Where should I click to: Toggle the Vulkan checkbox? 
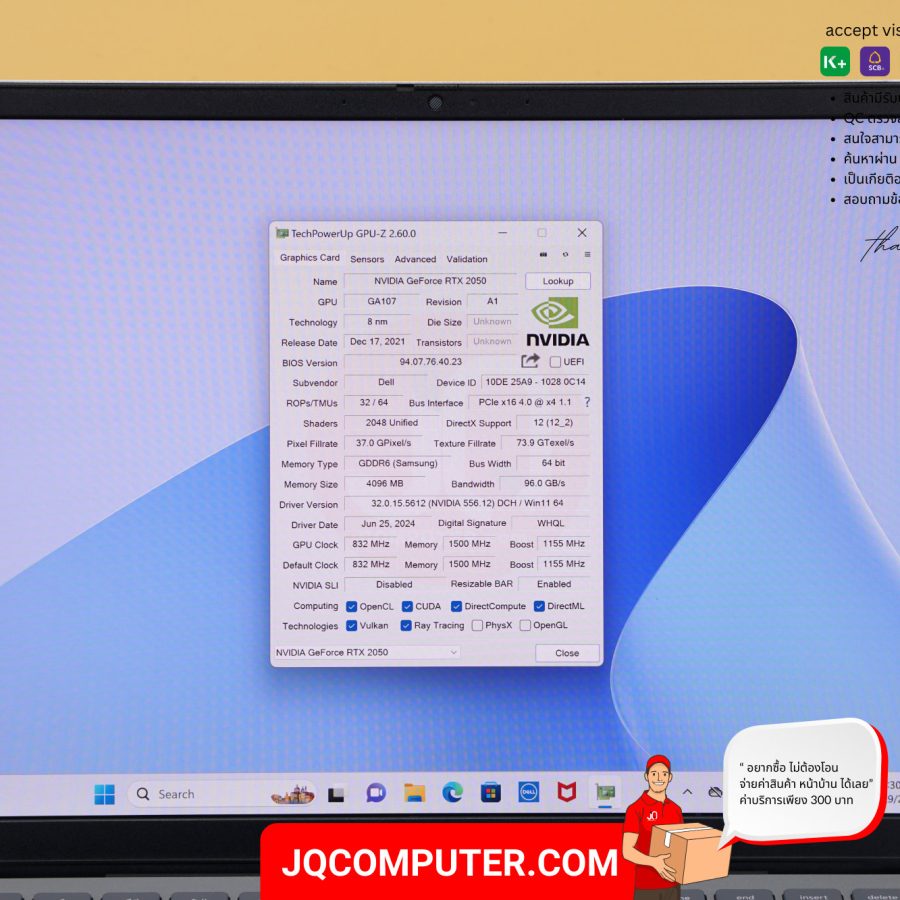(352, 626)
